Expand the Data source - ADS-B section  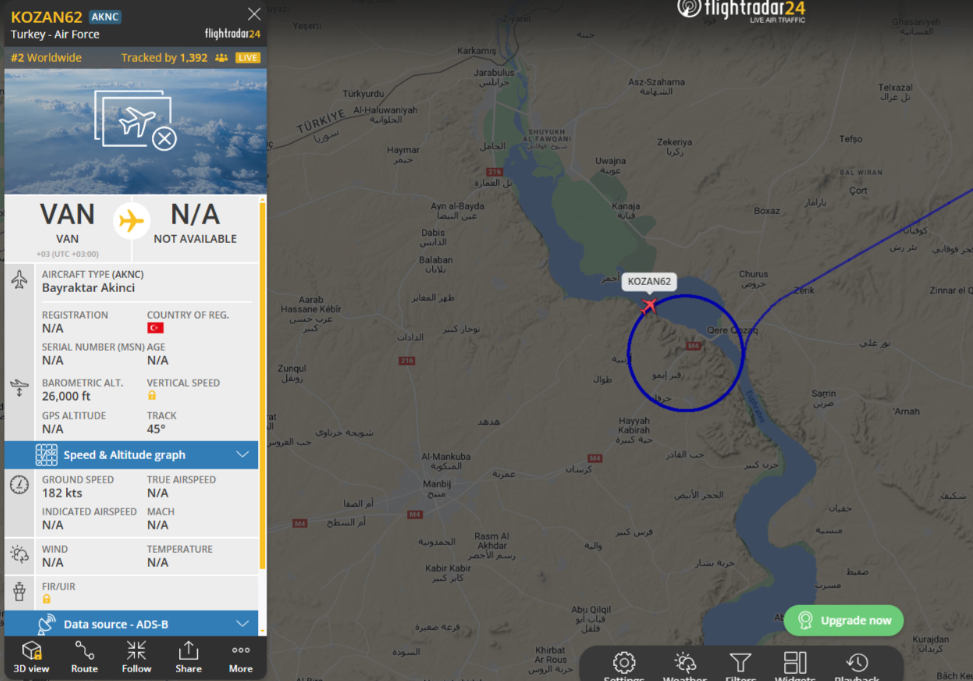(x=132, y=624)
